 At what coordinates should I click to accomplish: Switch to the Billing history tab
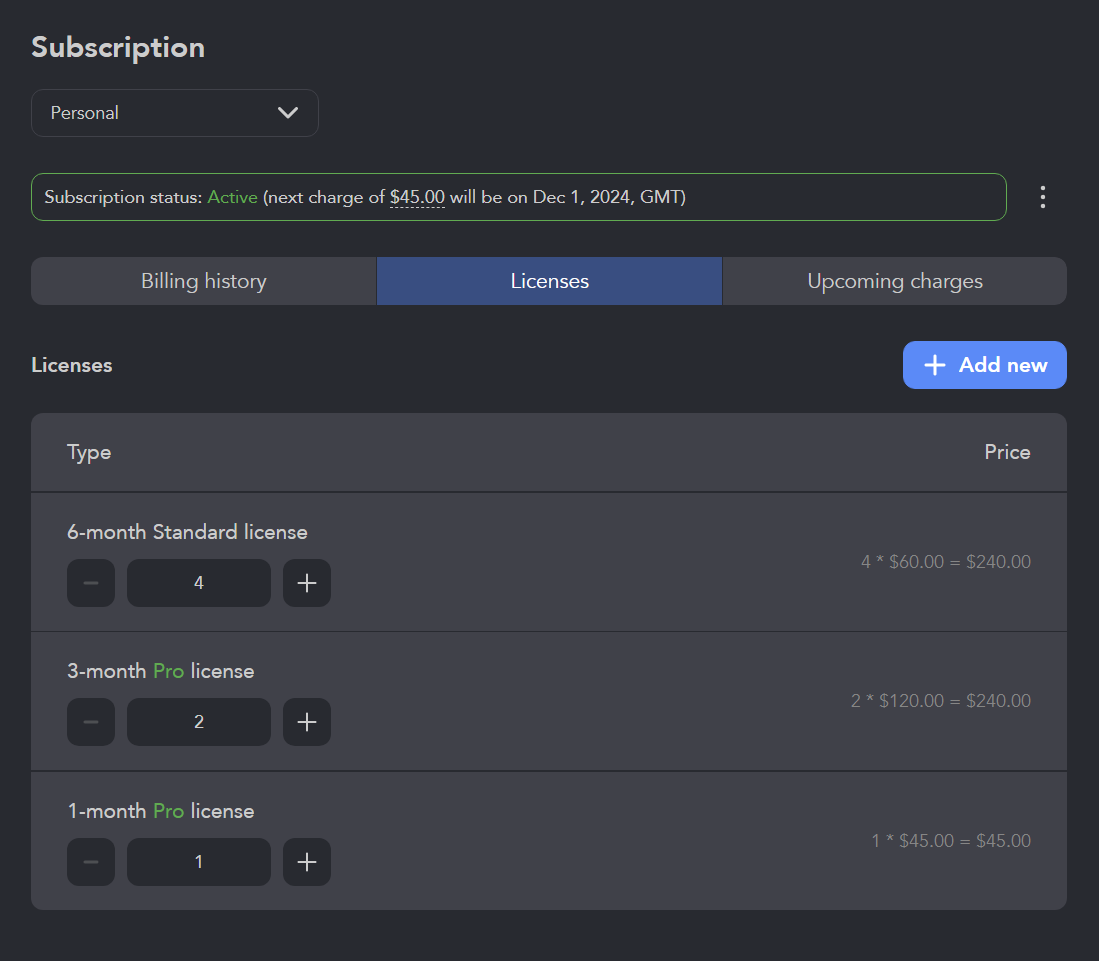pyautogui.click(x=204, y=281)
